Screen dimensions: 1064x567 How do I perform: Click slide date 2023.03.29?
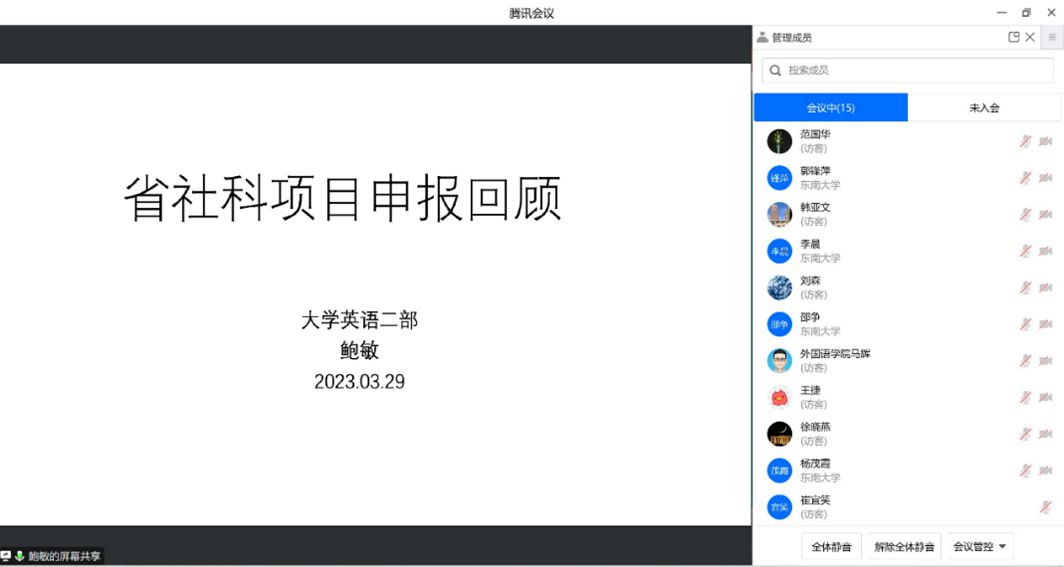pyautogui.click(x=359, y=381)
